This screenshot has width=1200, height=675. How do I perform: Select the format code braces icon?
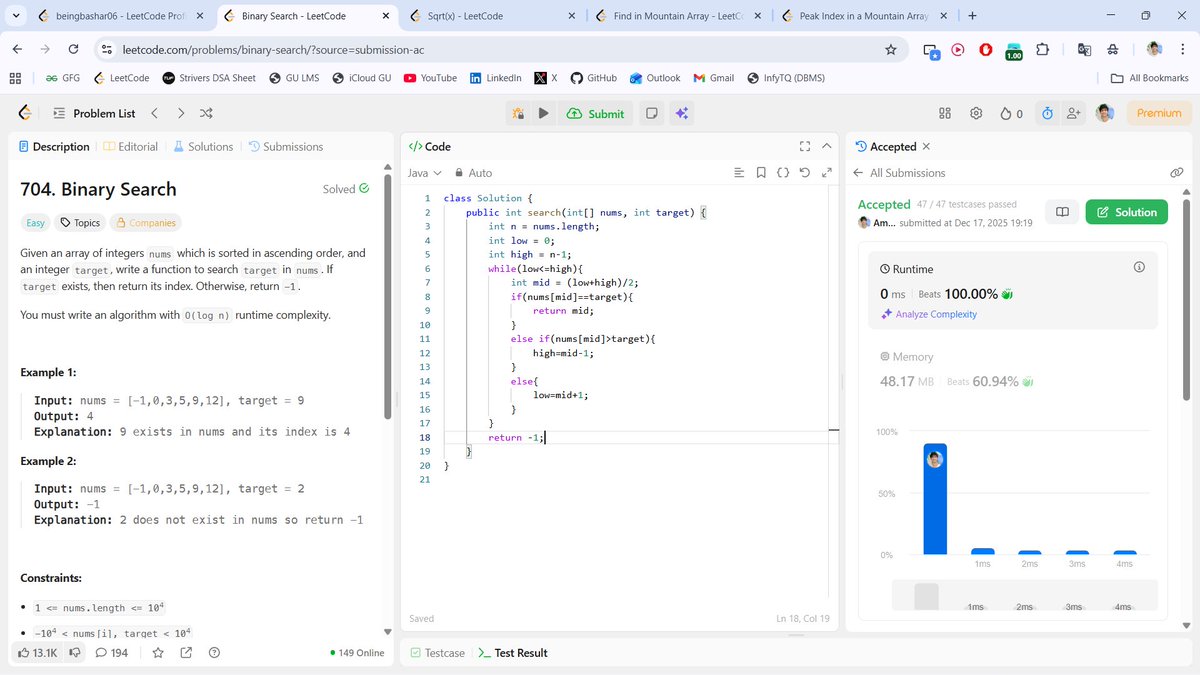coord(783,172)
